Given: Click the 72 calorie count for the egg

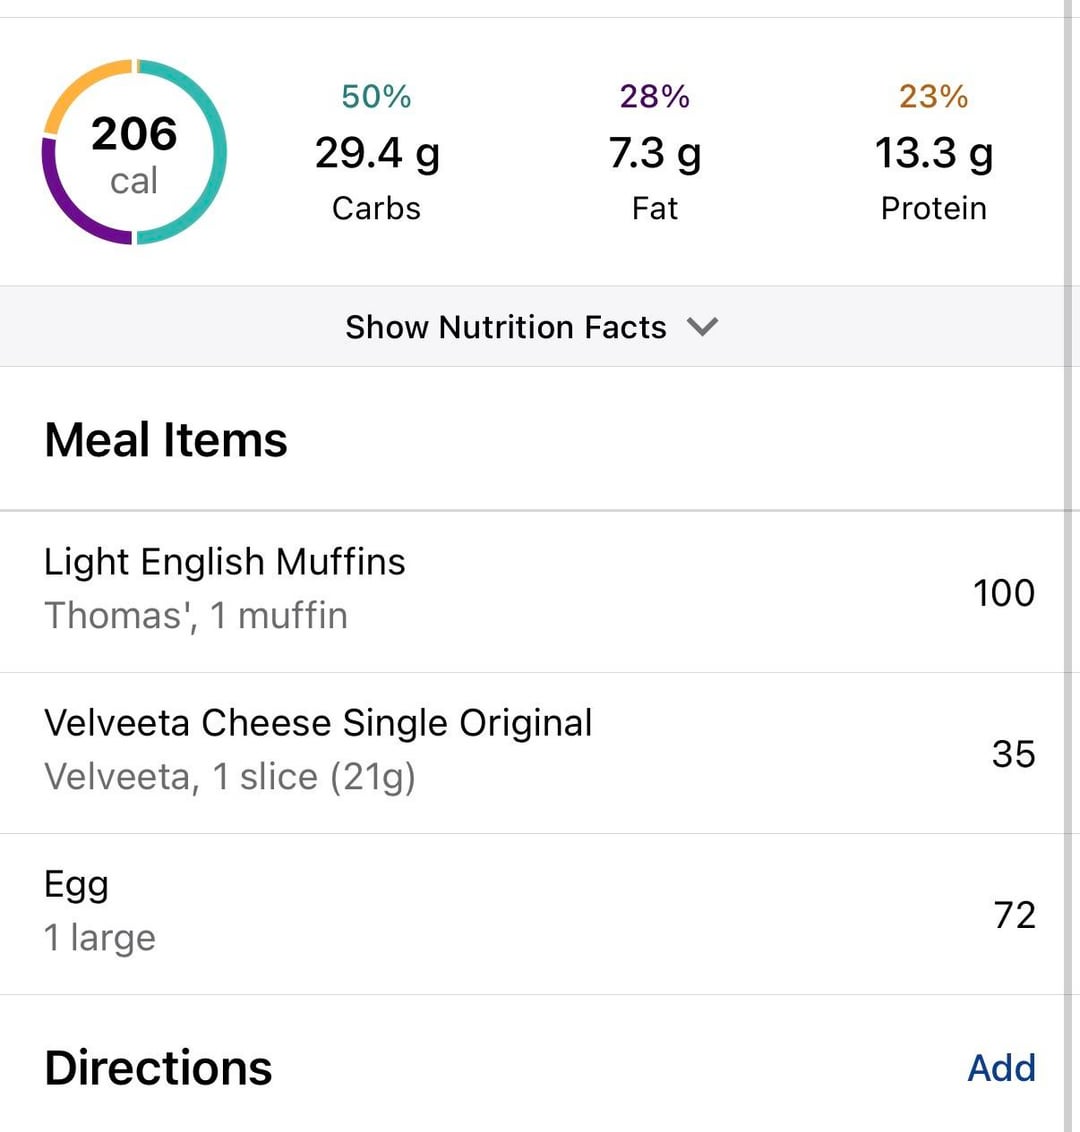Looking at the screenshot, I should pyautogui.click(x=1013, y=914).
